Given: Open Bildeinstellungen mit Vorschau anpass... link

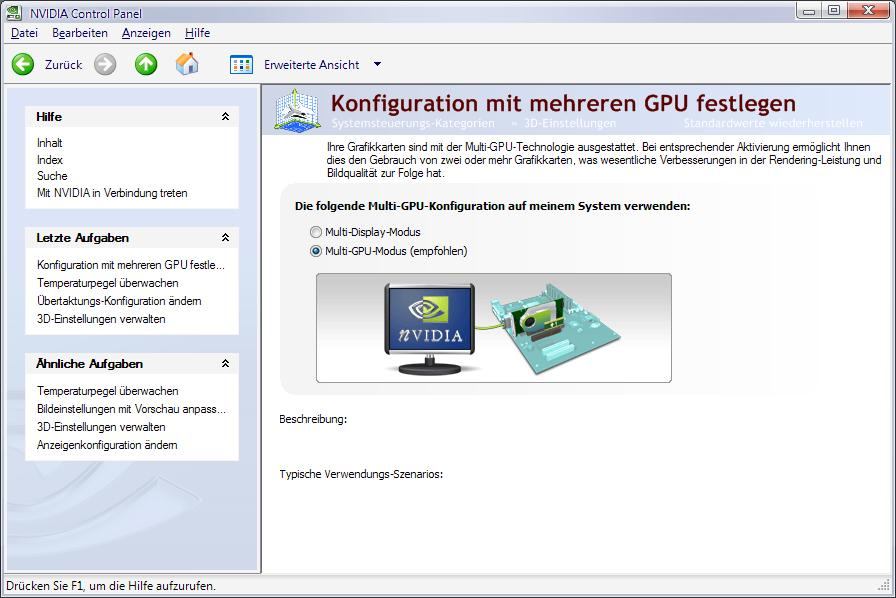Looking at the screenshot, I should pos(131,409).
